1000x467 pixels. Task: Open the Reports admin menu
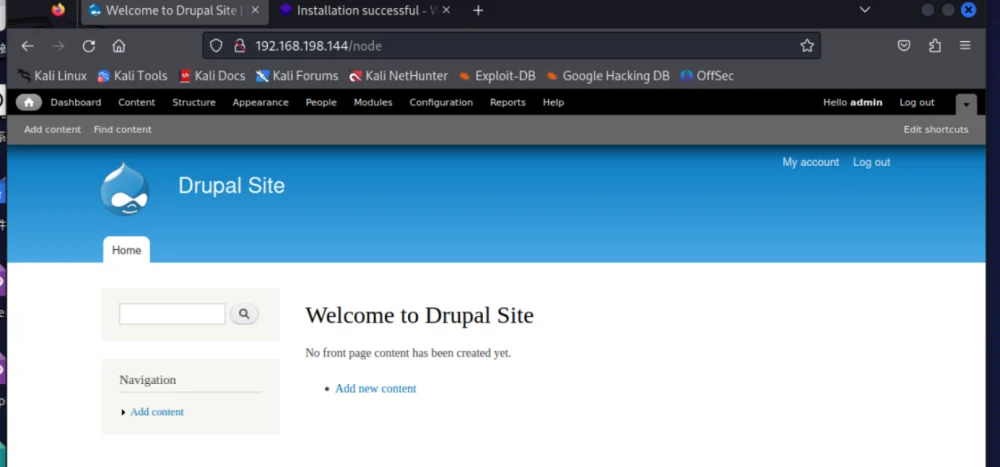tap(508, 102)
